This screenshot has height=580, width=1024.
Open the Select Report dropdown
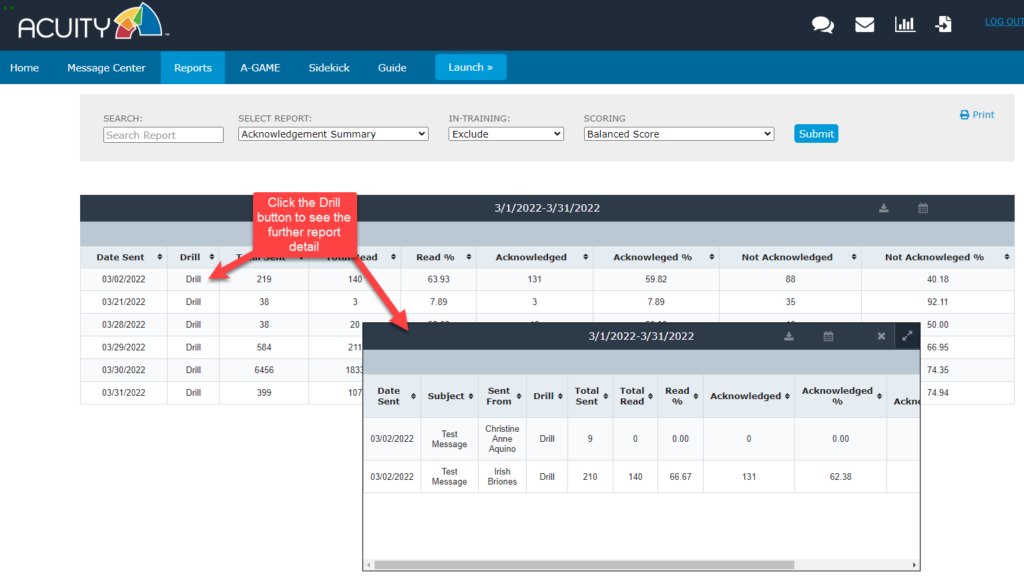coord(333,134)
